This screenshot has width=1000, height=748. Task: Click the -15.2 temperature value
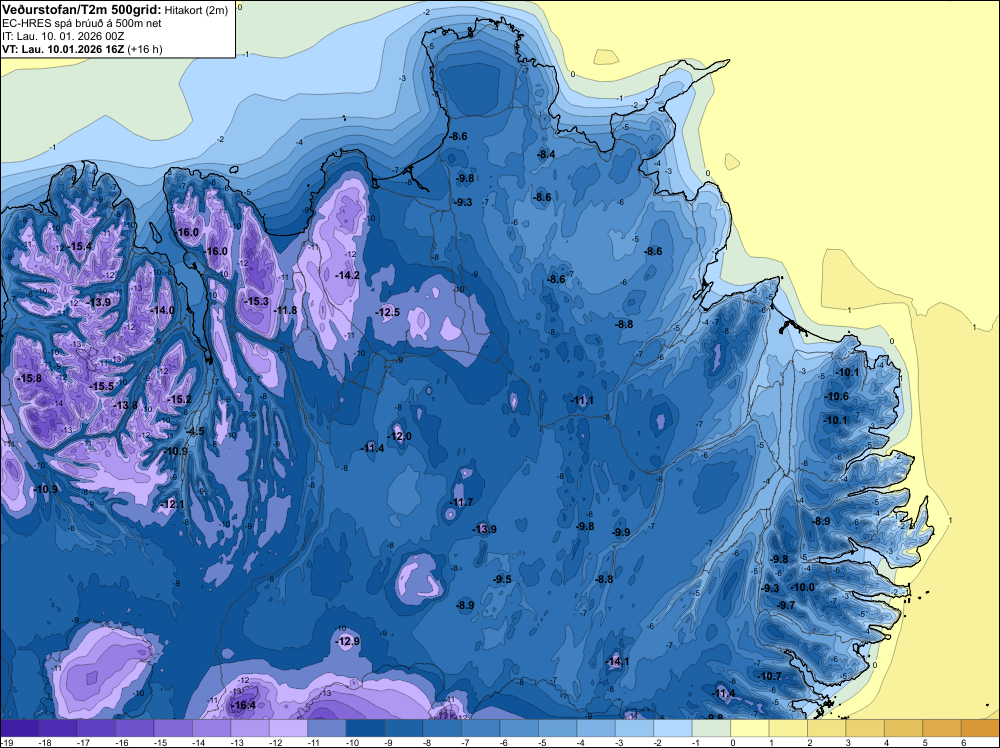tap(179, 399)
